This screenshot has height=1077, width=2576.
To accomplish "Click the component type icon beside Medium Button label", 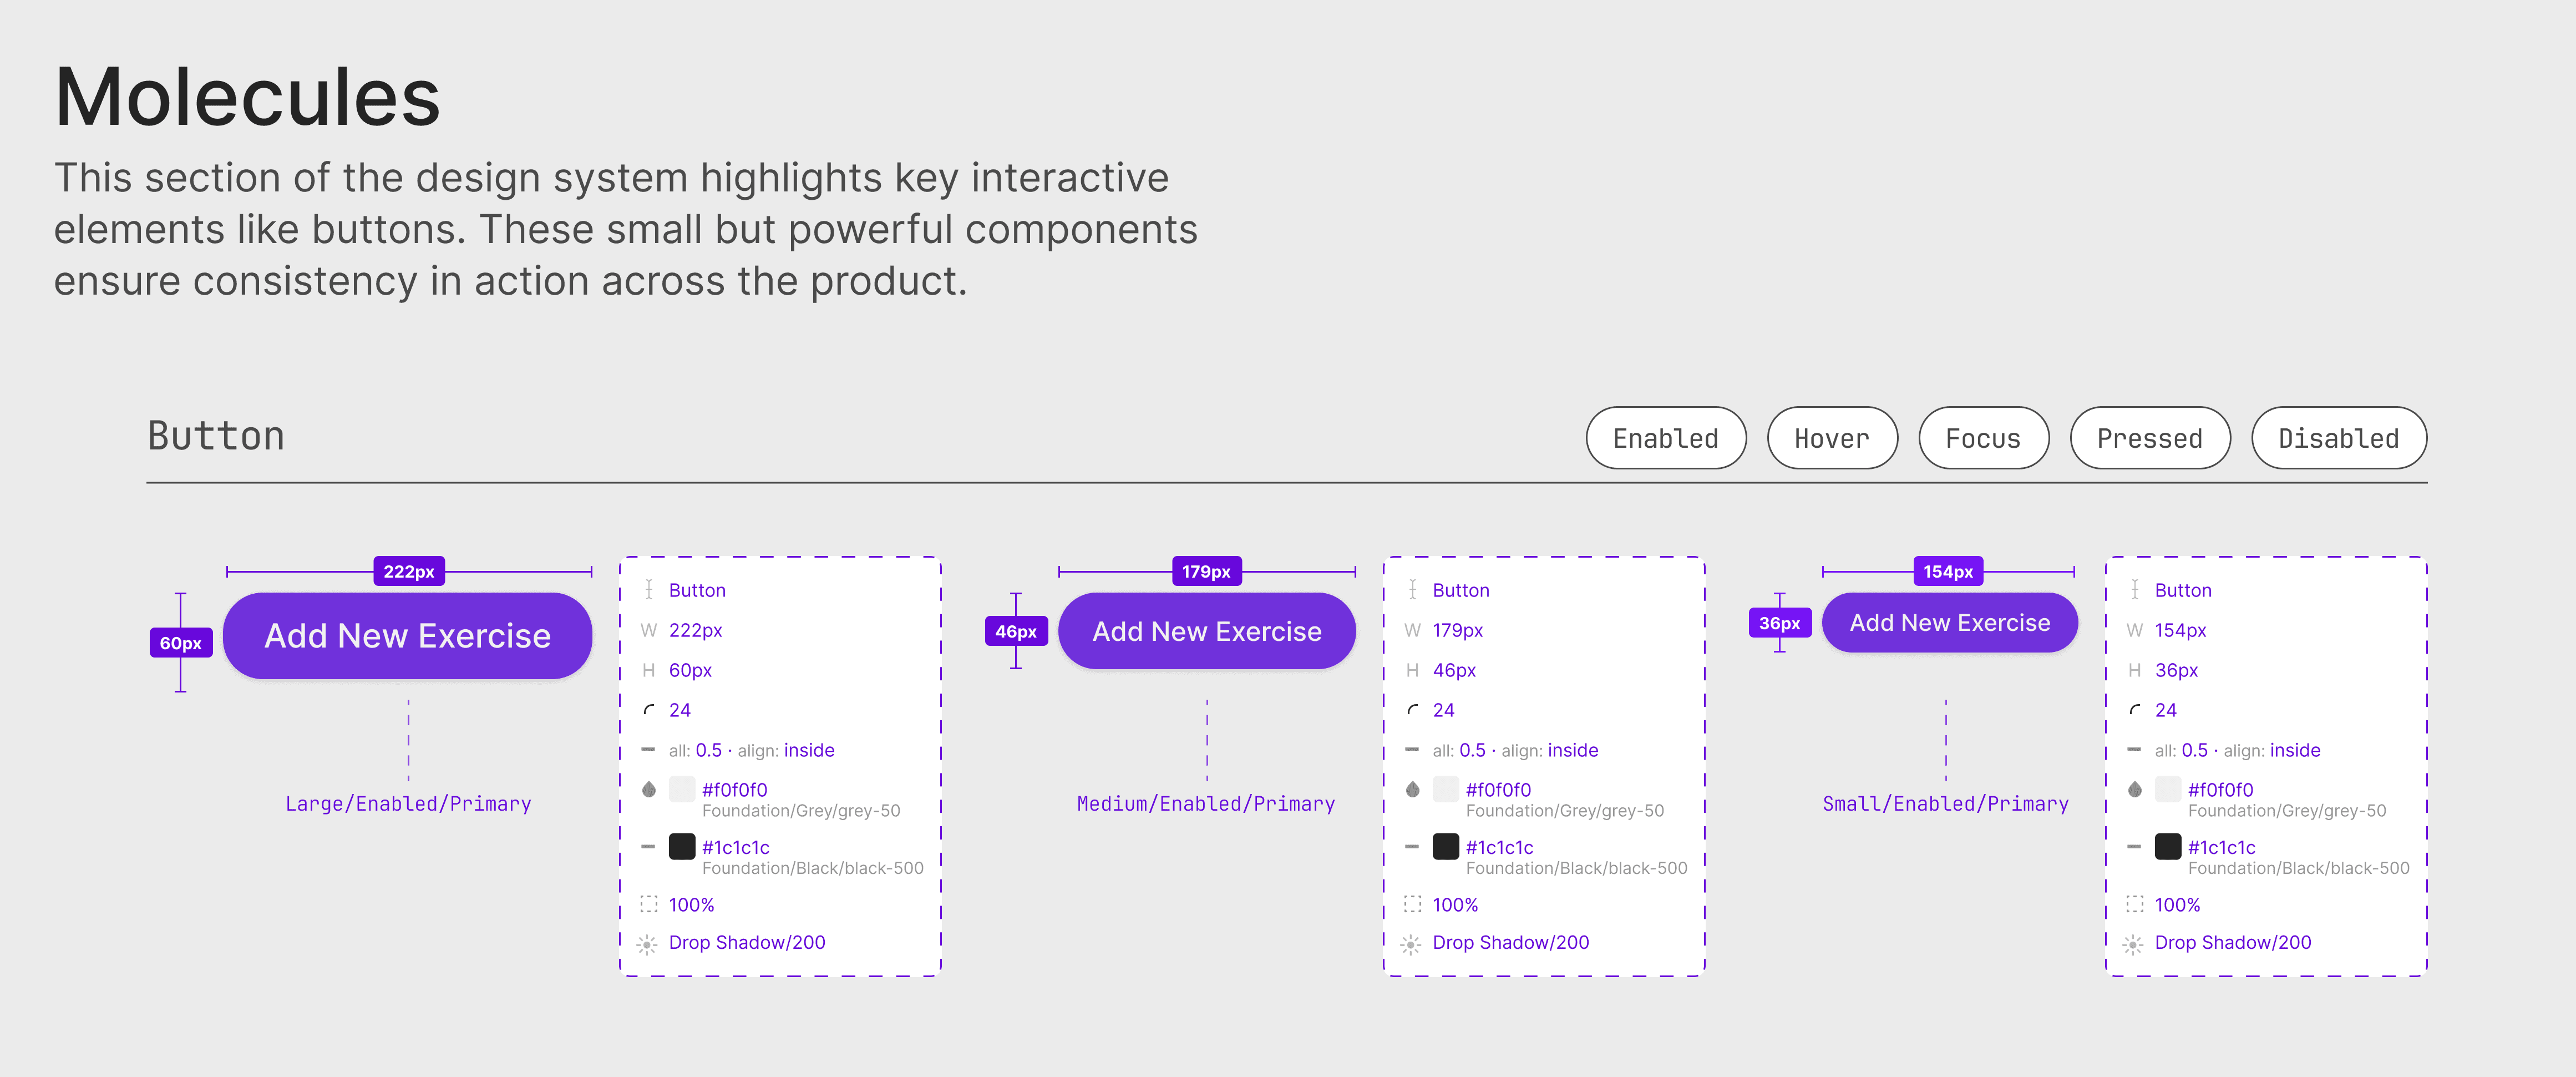I will [x=1412, y=590].
